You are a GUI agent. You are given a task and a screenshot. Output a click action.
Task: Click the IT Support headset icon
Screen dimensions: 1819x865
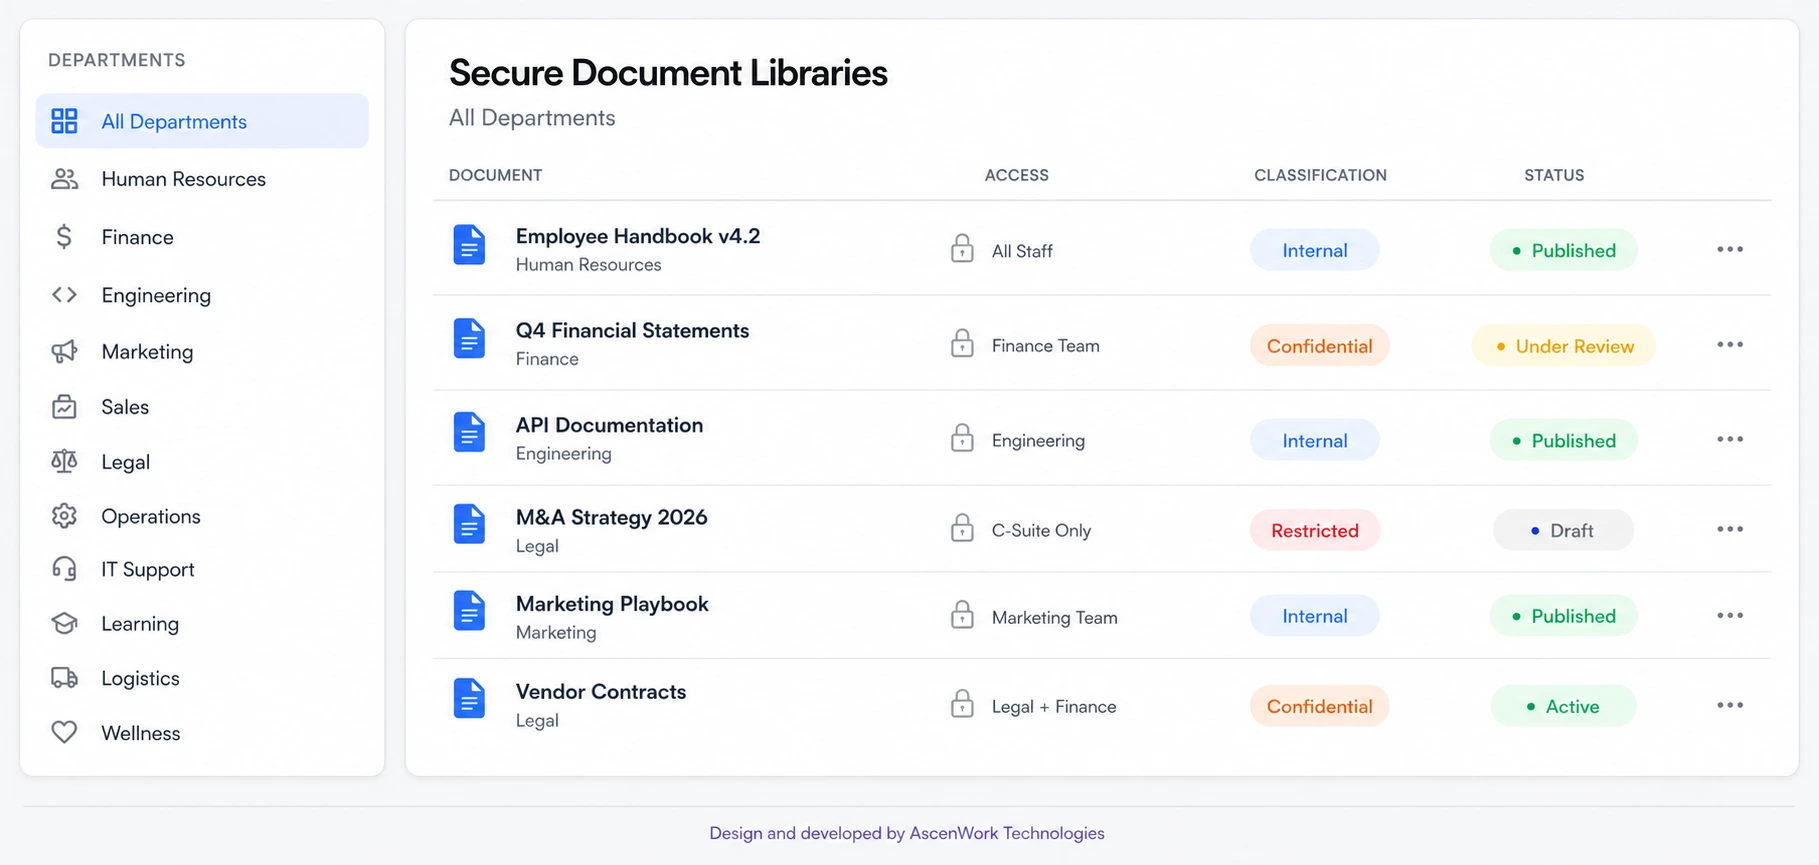pyautogui.click(x=64, y=569)
